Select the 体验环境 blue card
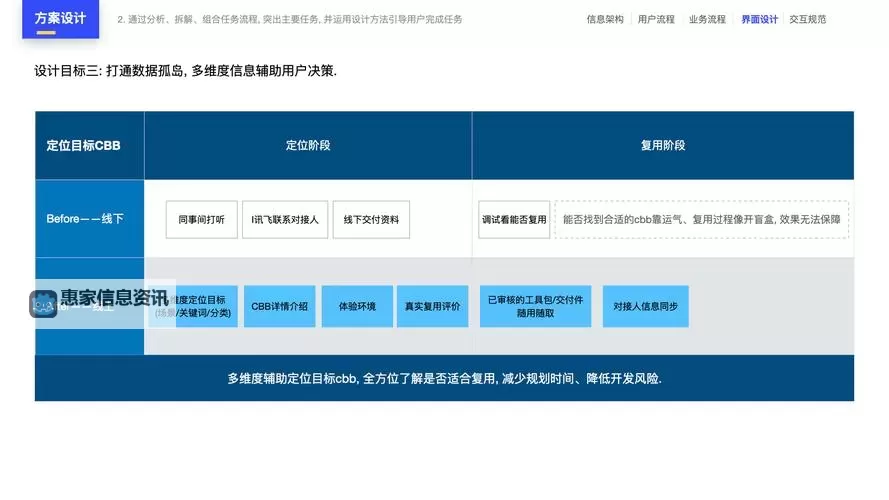This screenshot has width=889, height=500. [x=357, y=306]
